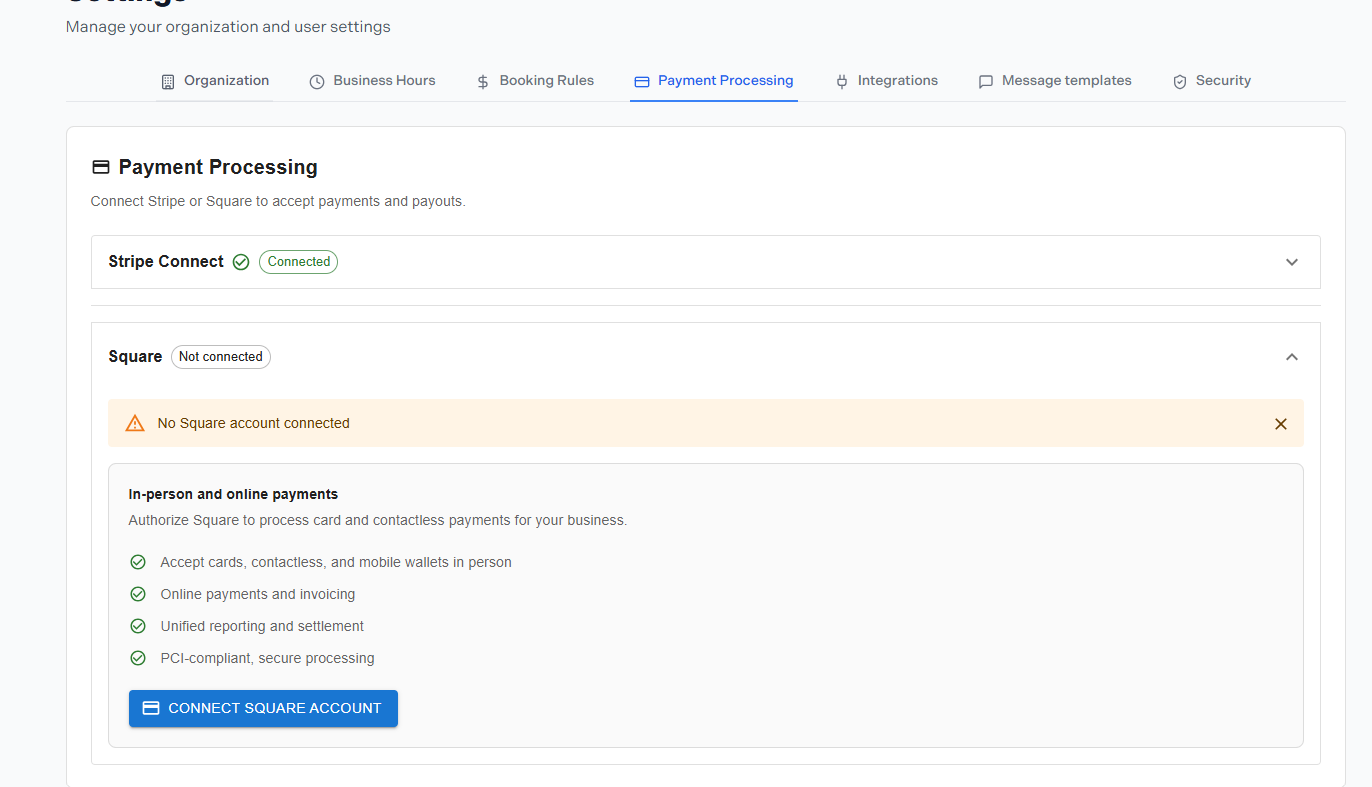1372x787 pixels.
Task: Collapse the Square section chevron
Action: tap(1292, 357)
